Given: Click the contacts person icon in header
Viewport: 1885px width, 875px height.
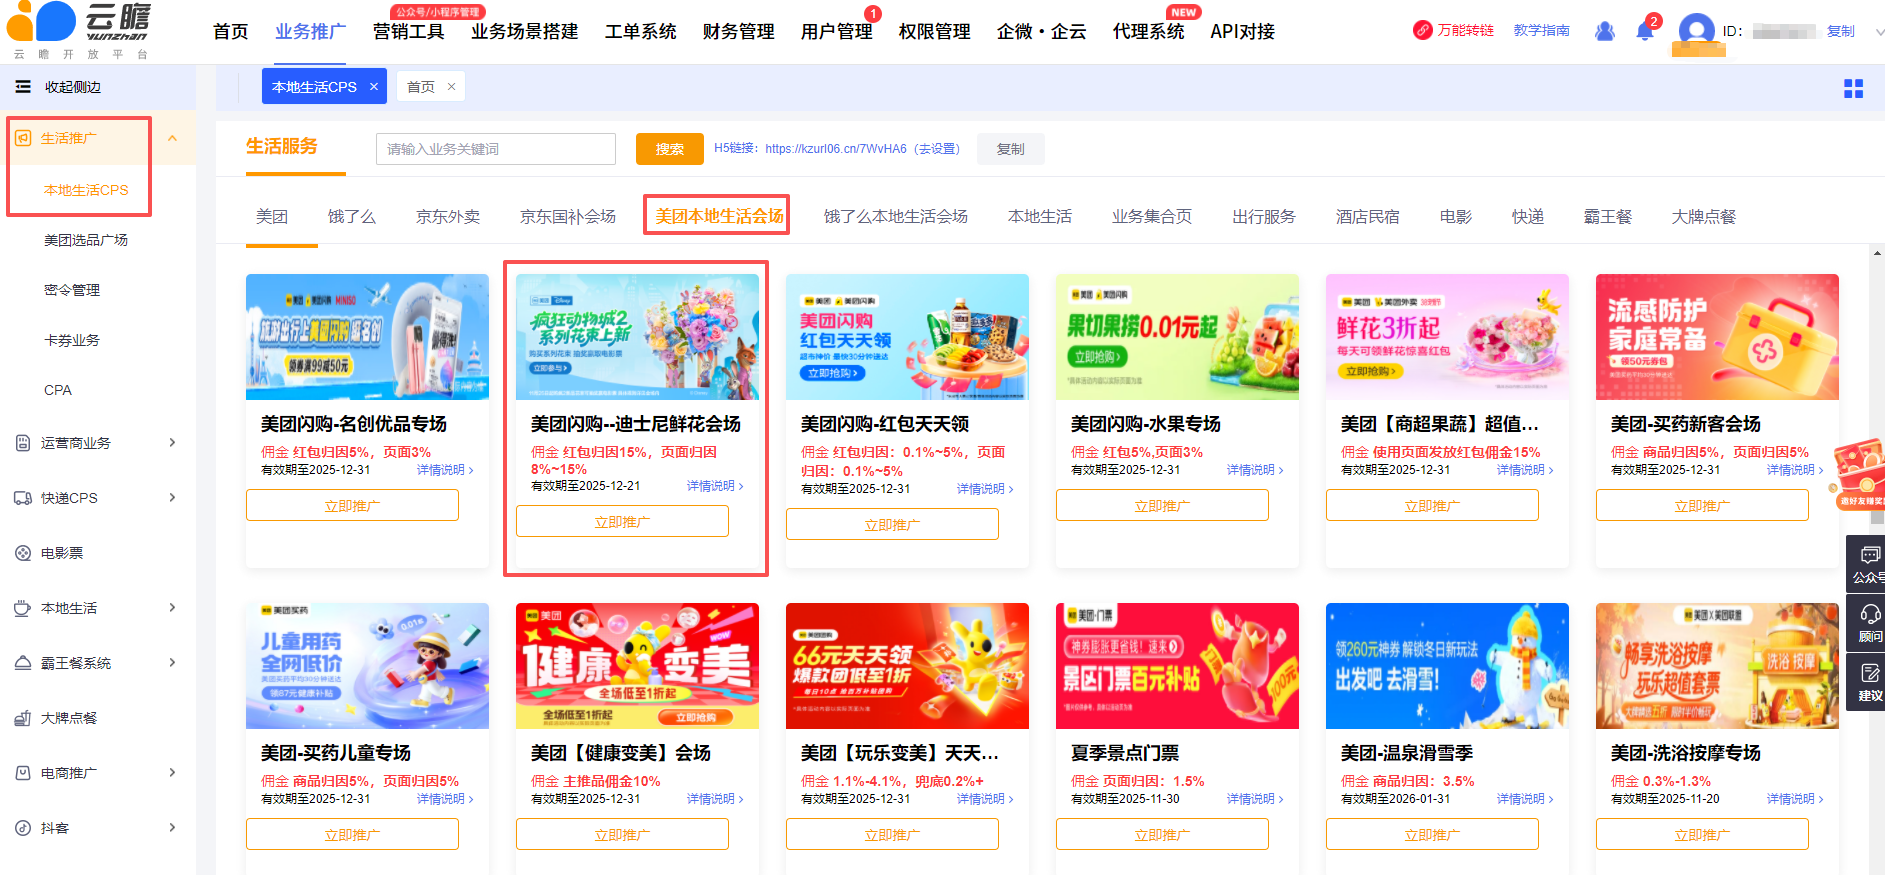Looking at the screenshot, I should point(1605,32).
